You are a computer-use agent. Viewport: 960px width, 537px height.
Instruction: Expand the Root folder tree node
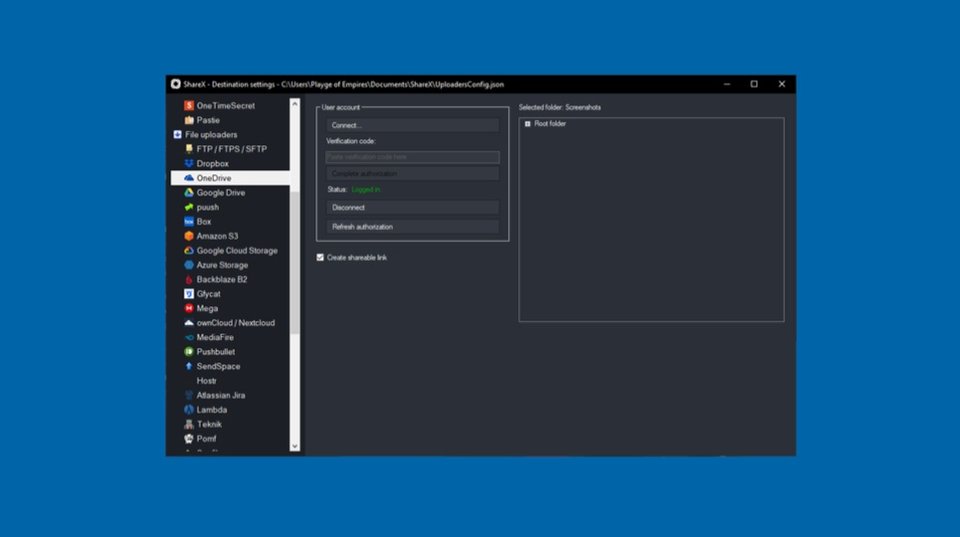[x=528, y=124]
